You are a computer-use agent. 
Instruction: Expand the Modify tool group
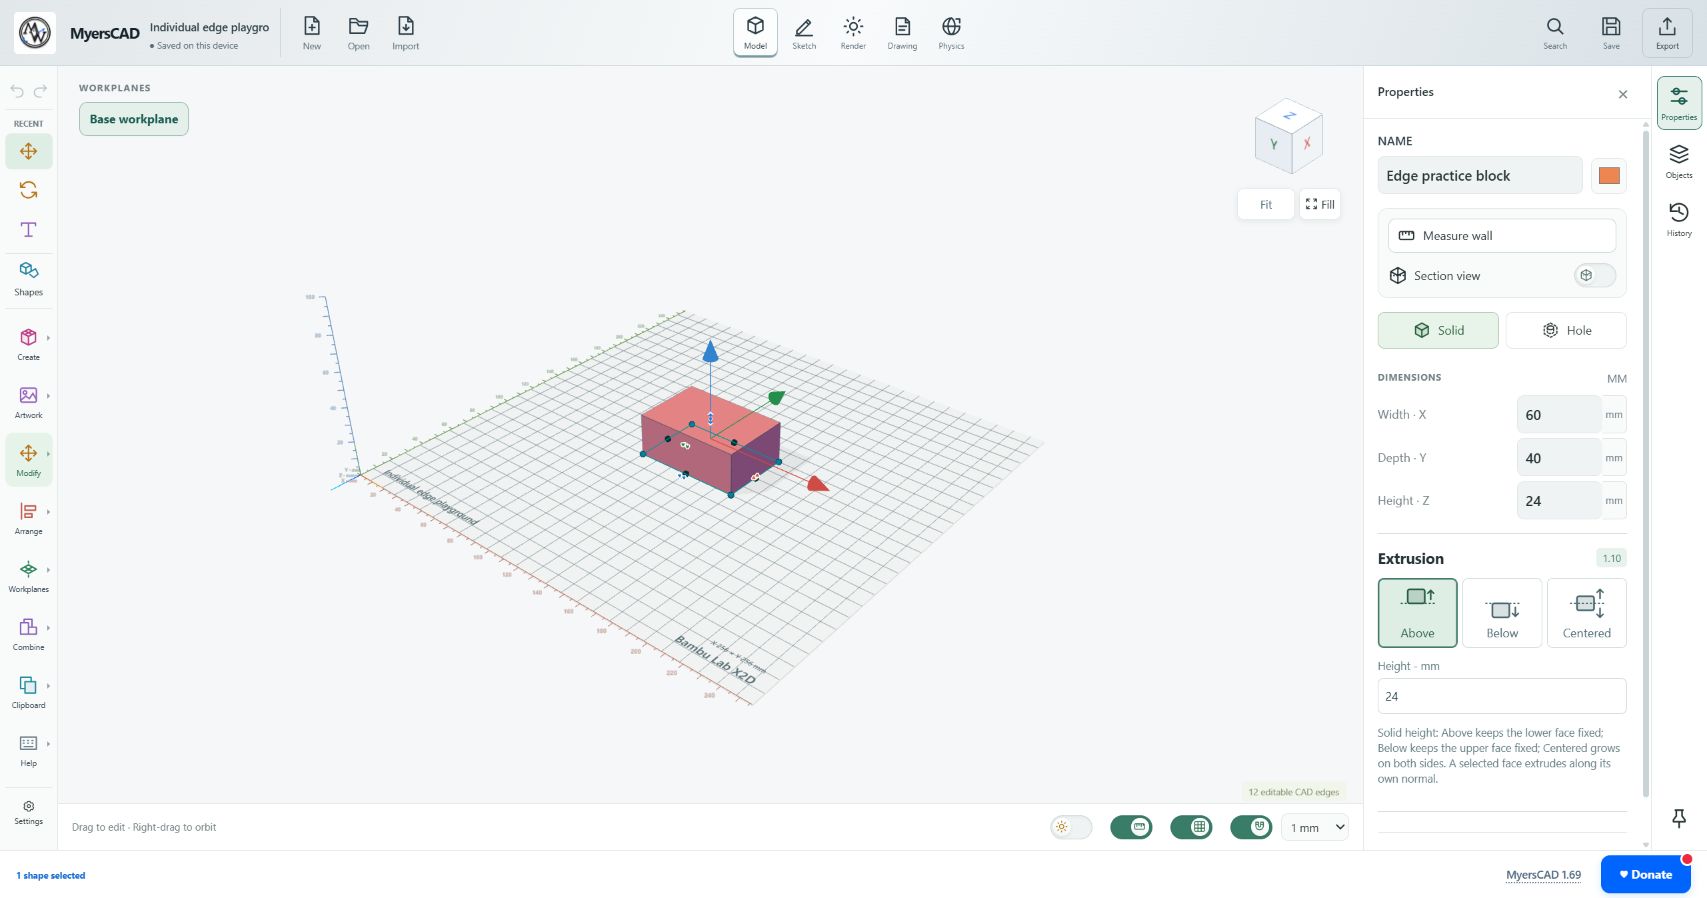click(x=29, y=459)
